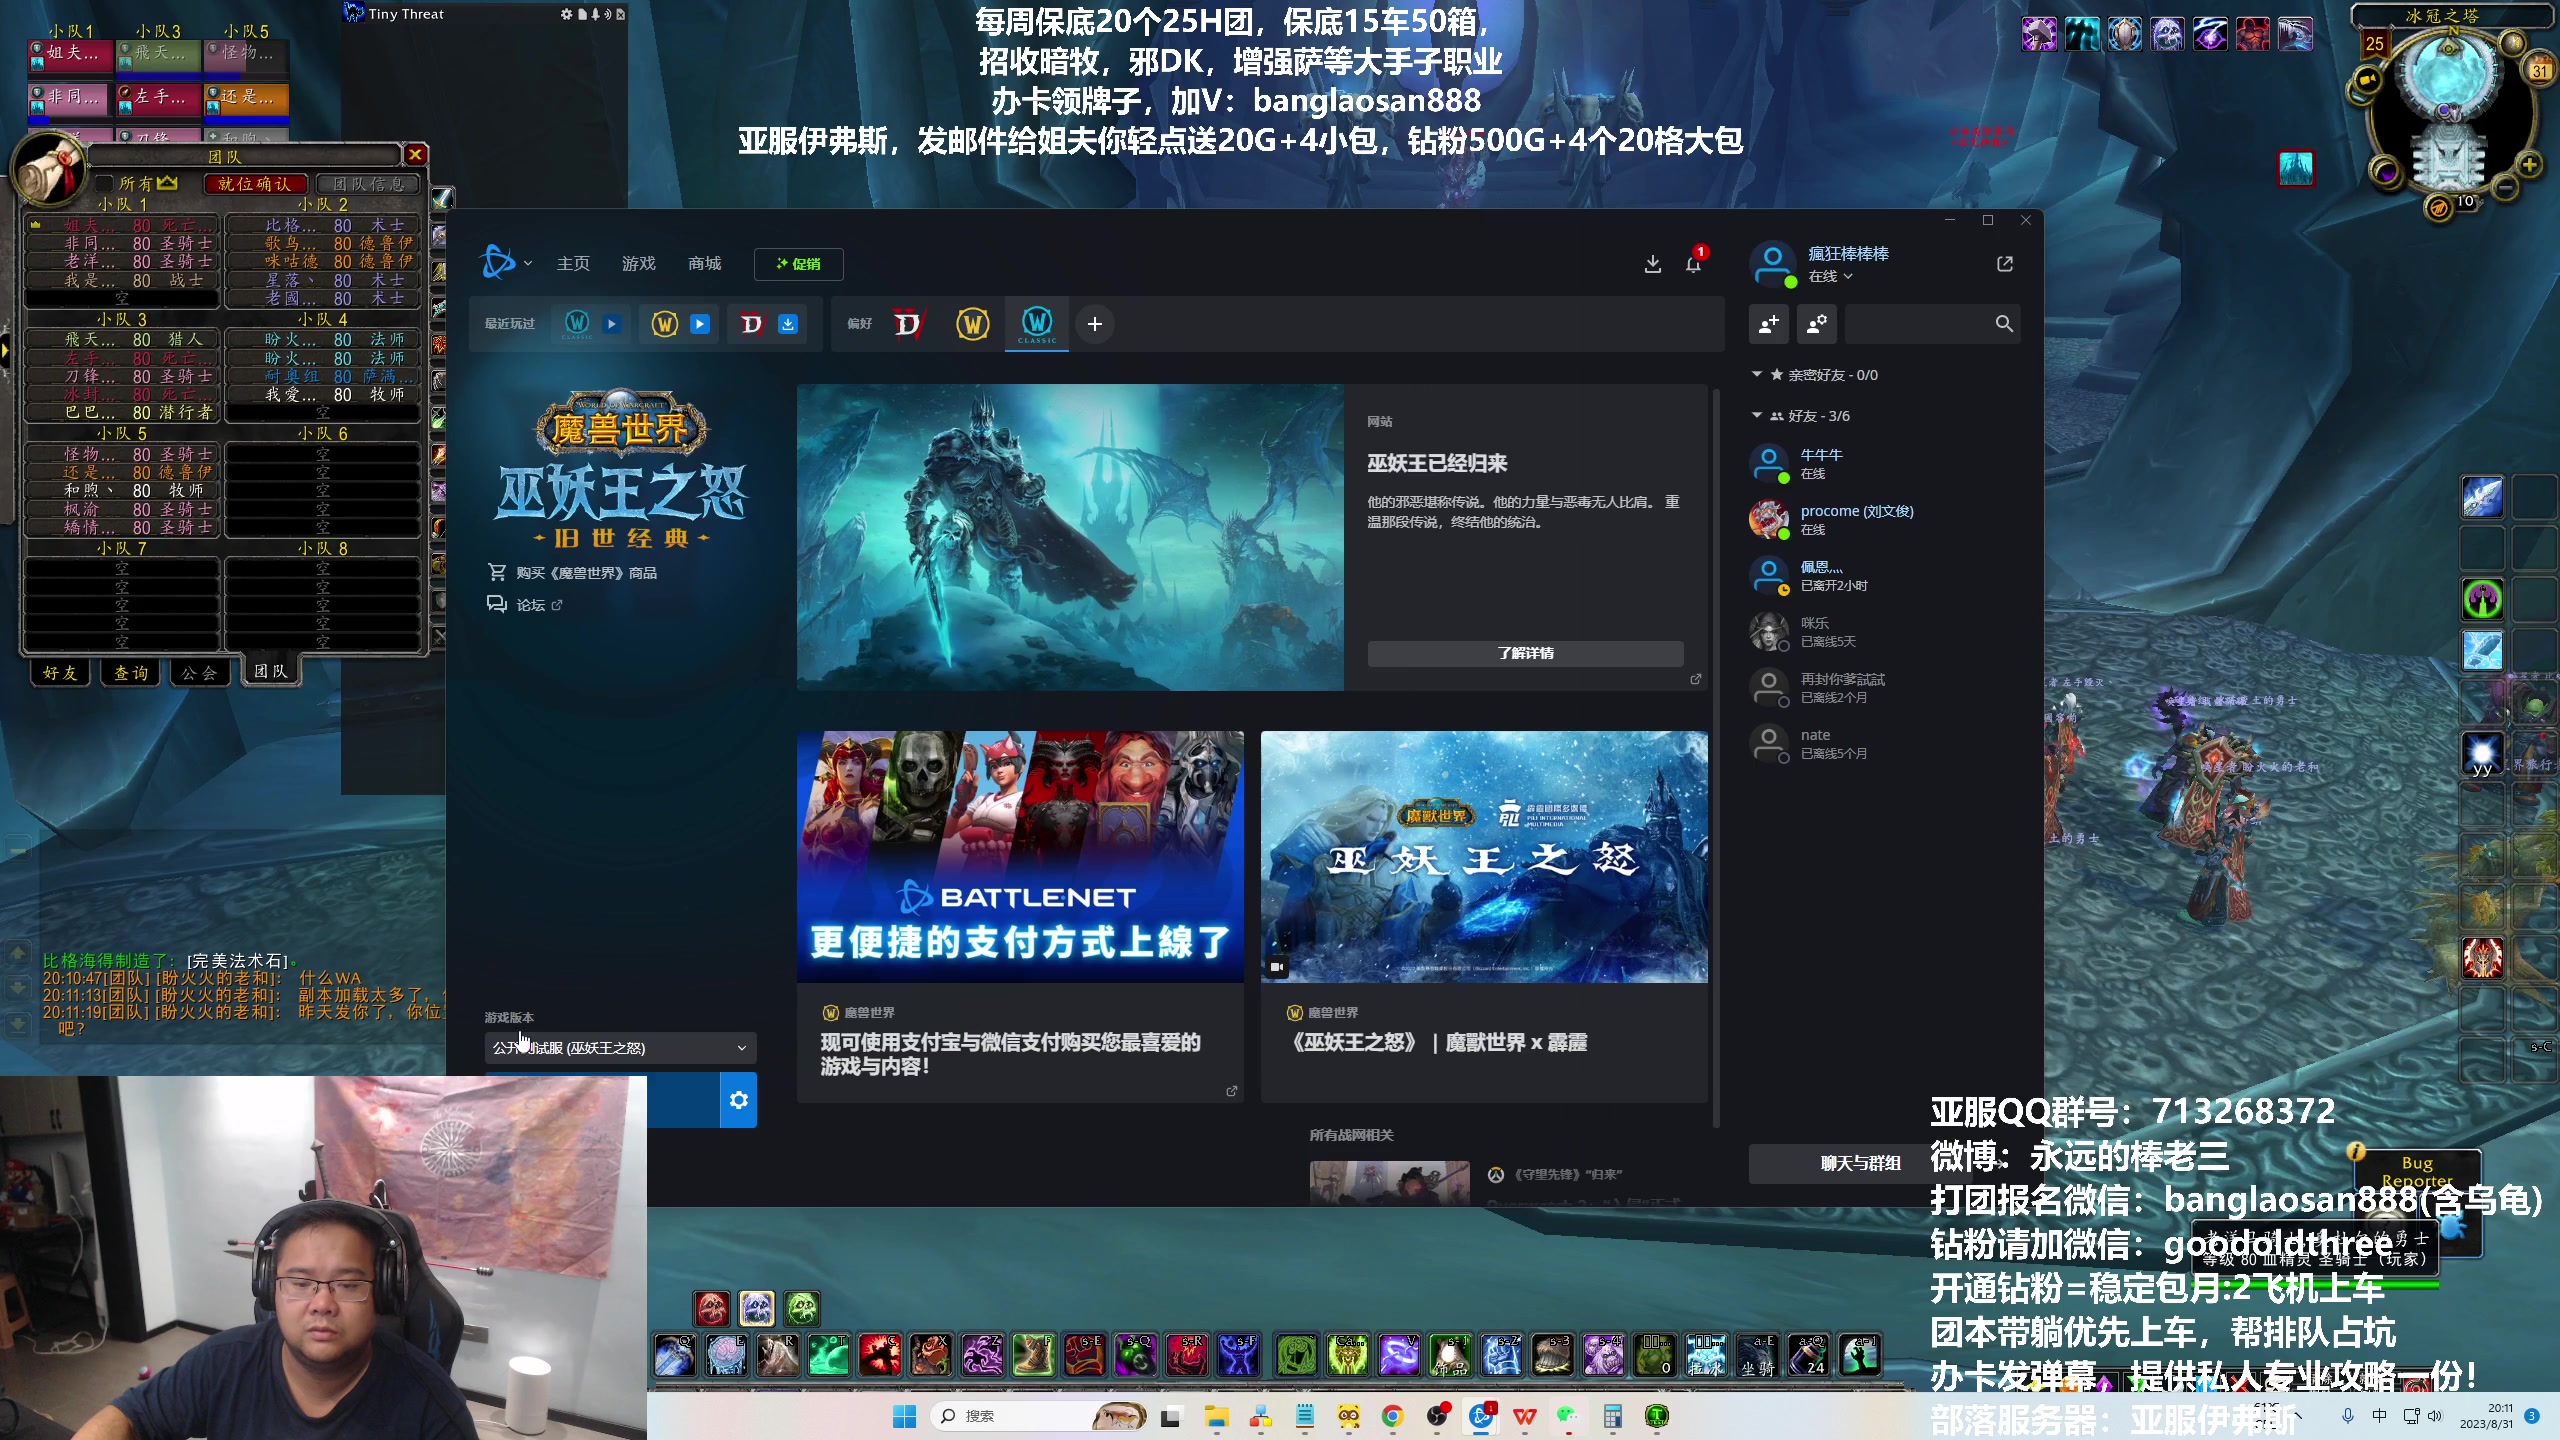Click the 了解详情 button on the banner
Screen dimensions: 2560x1440
(x=1527, y=653)
